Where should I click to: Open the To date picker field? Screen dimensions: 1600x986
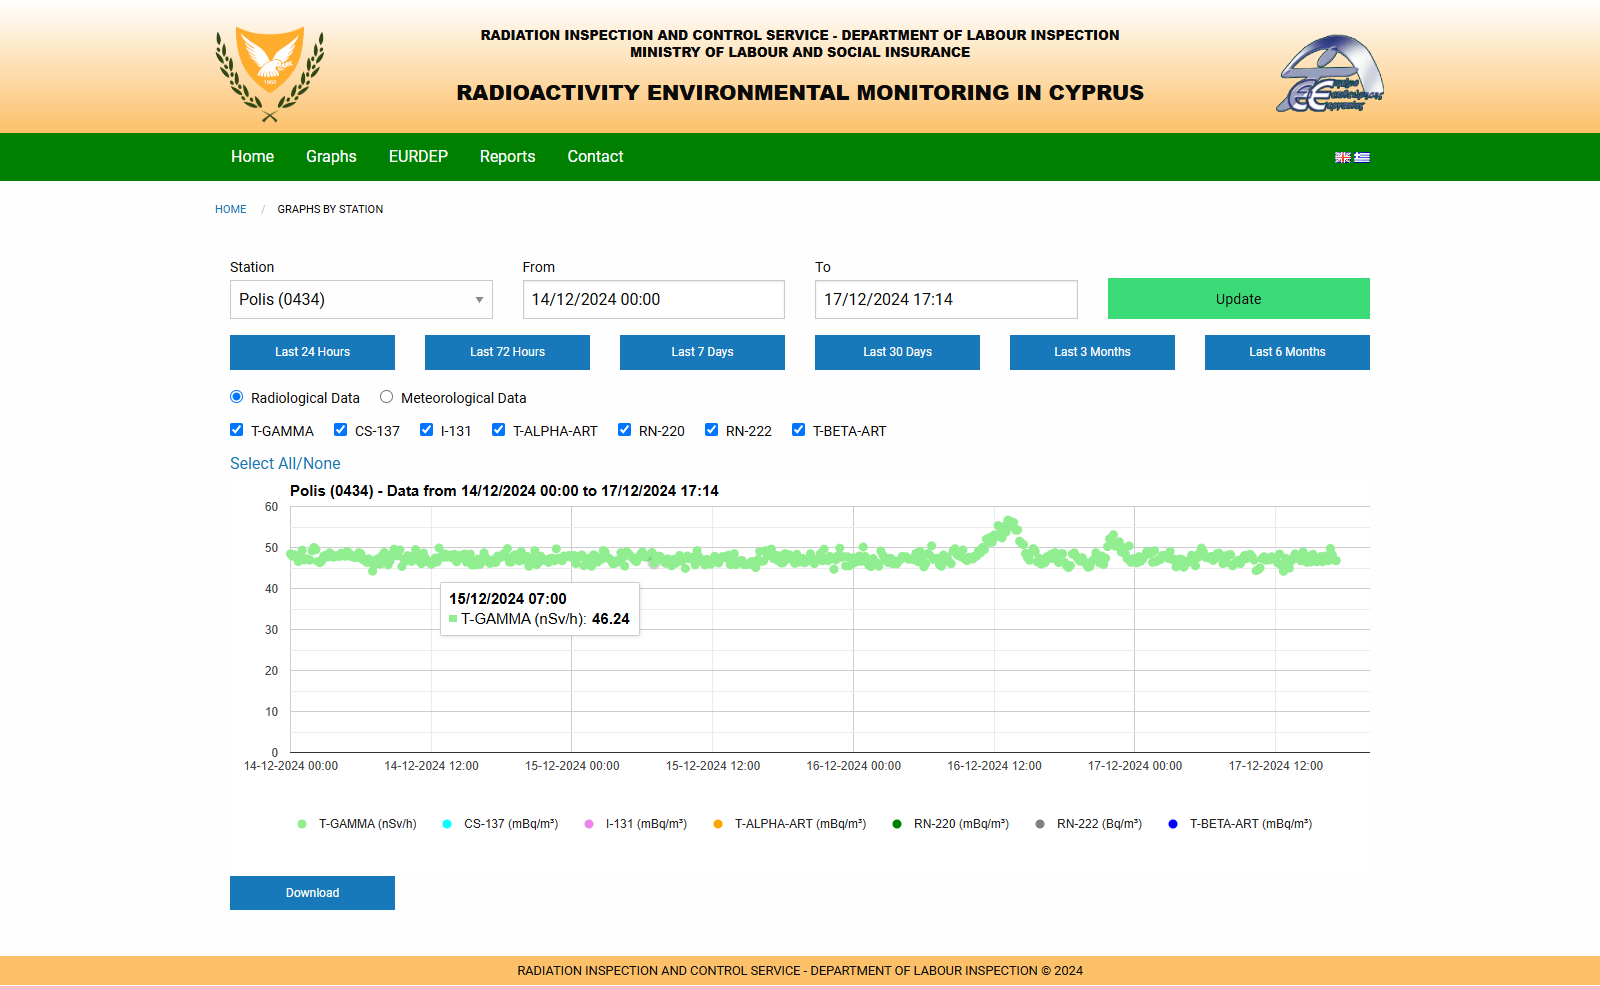(x=945, y=300)
